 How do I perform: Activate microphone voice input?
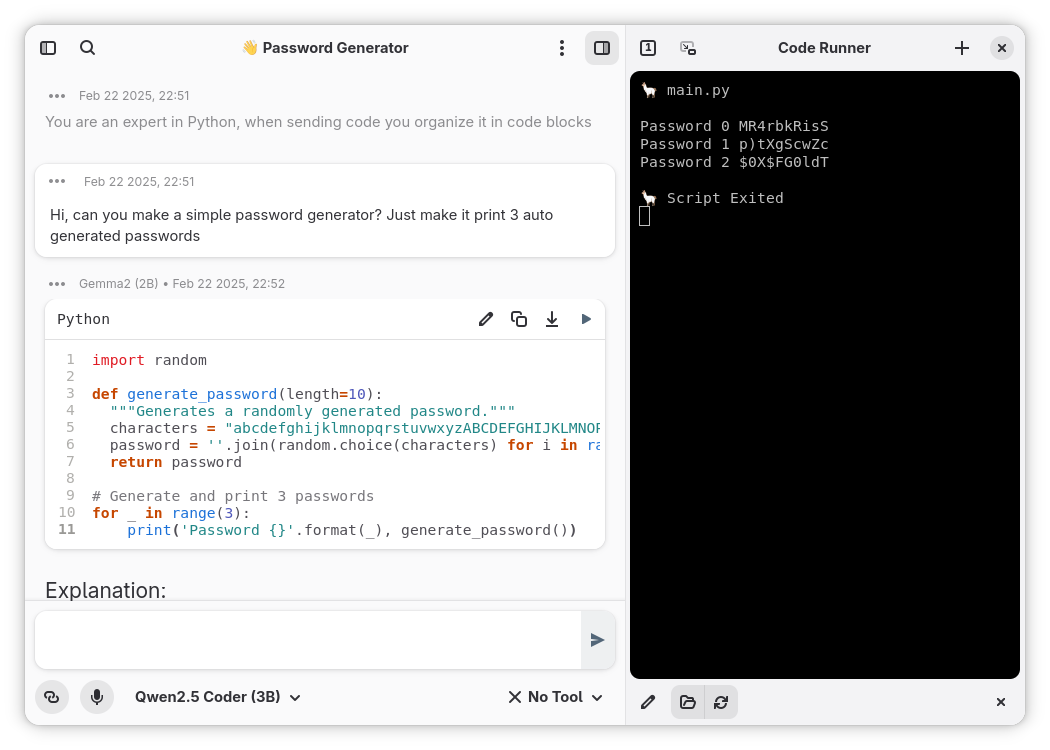pyautogui.click(x=97, y=697)
